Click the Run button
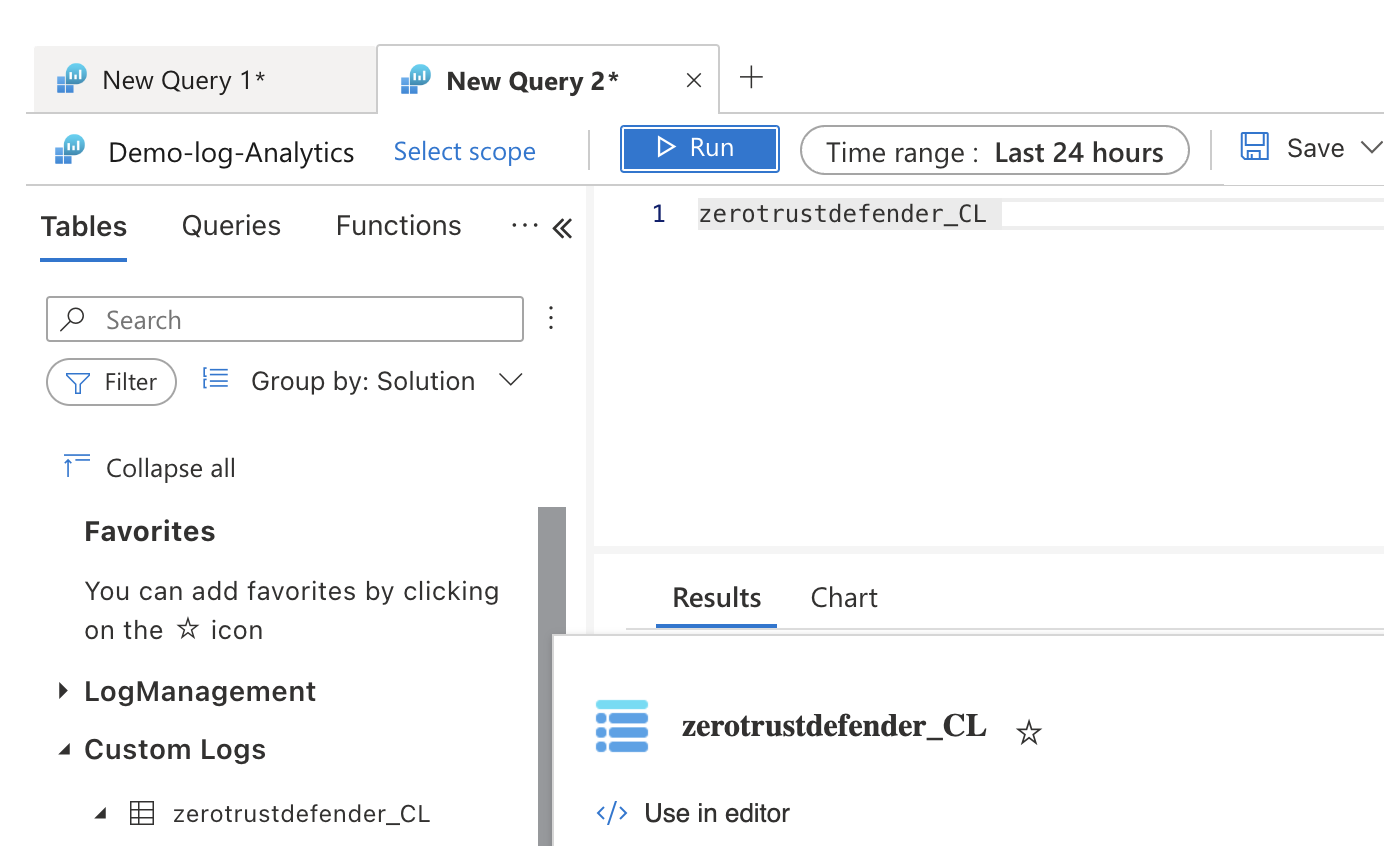The width and height of the screenshot is (1384, 846). pyautogui.click(x=699, y=147)
